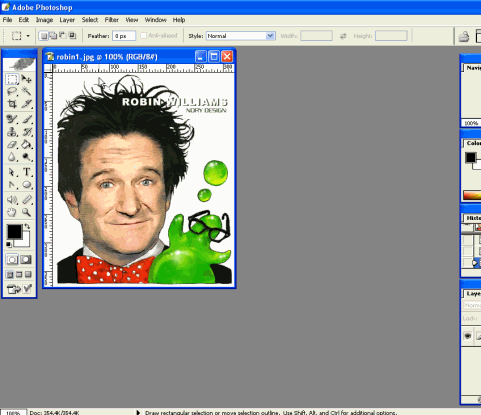The width and height of the screenshot is (481, 415).
Task: Select the Zoom magnifier tool
Action: [26, 212]
